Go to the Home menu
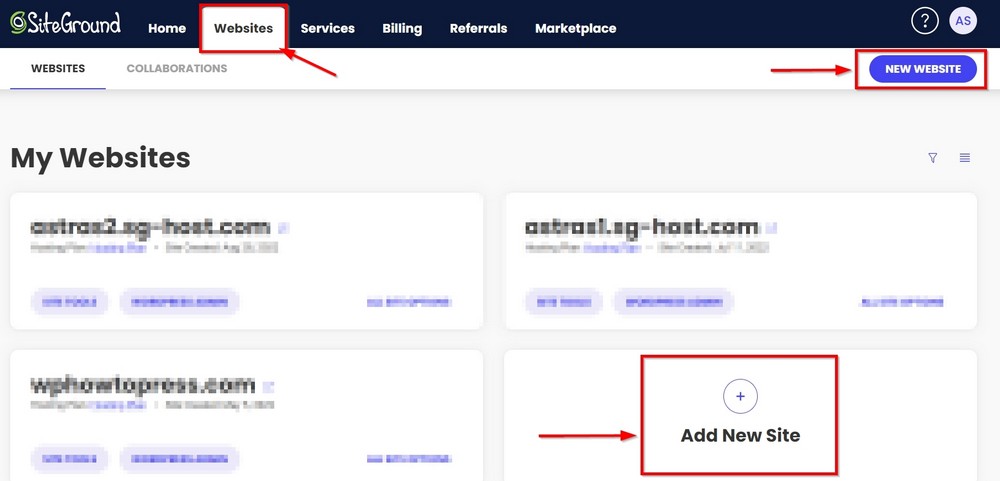This screenshot has height=481, width=1000. 167,28
